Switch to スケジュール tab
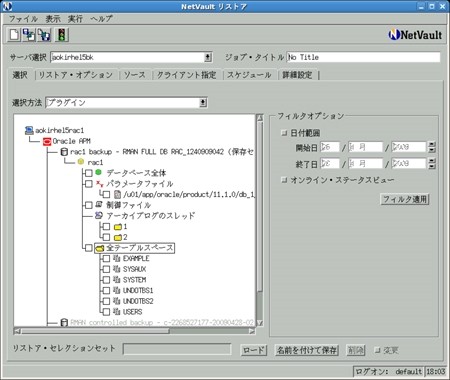 coord(249,75)
